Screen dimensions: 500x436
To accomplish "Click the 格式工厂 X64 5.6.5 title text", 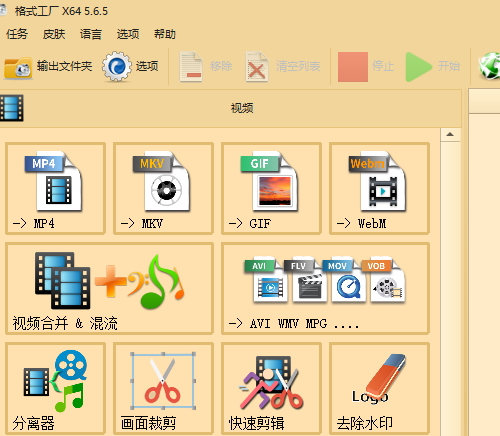I will point(61,11).
